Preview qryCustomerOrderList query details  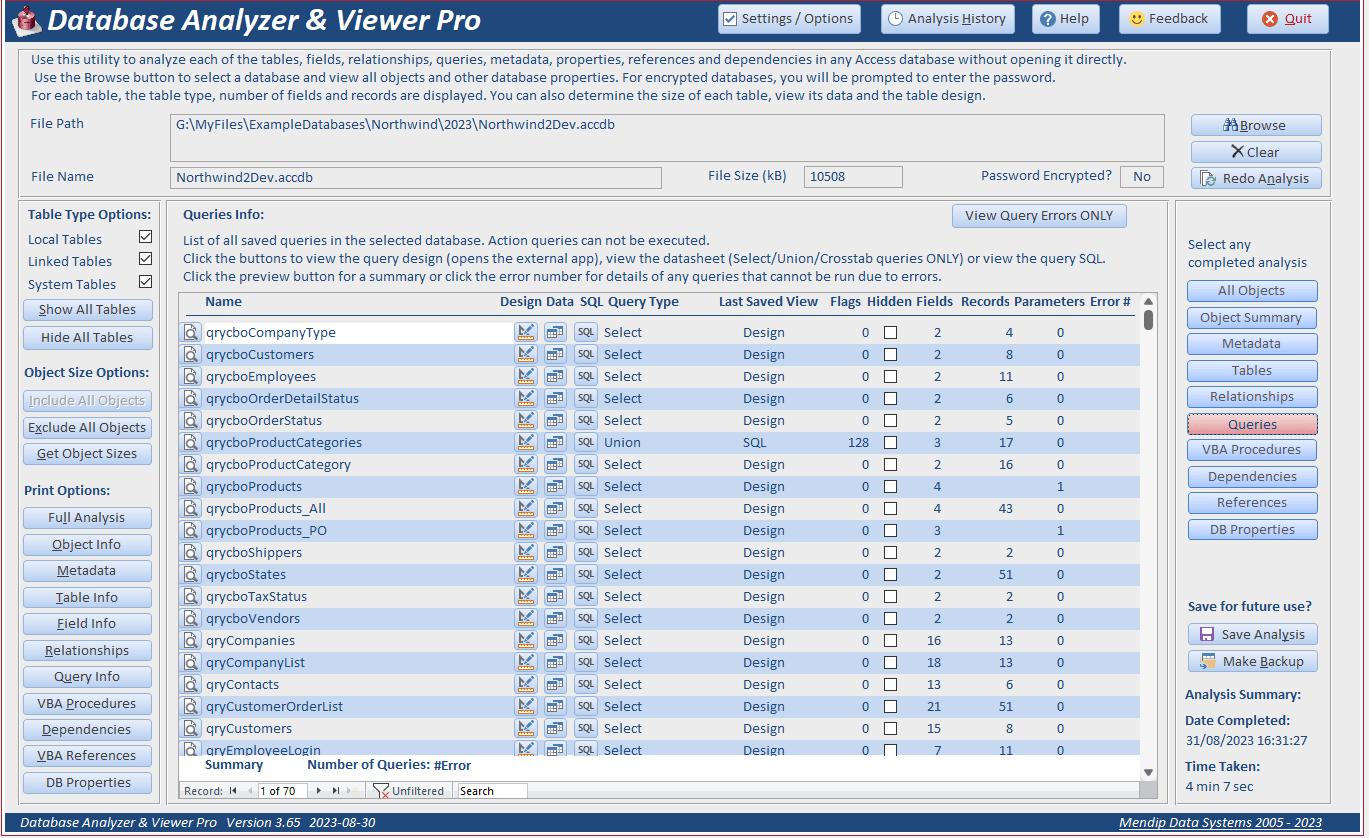(191, 707)
